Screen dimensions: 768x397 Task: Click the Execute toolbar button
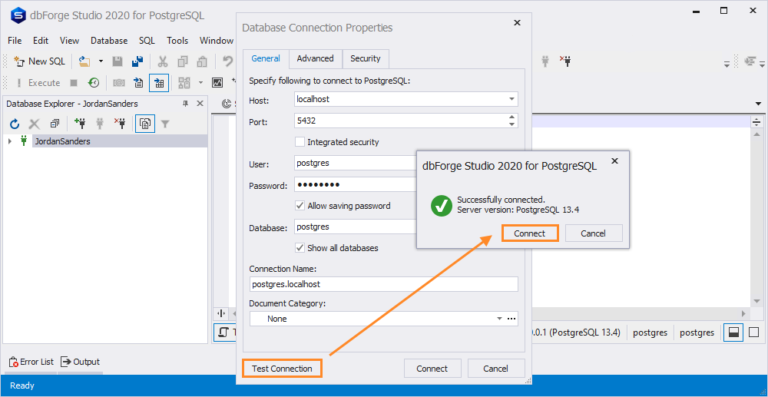[x=38, y=83]
